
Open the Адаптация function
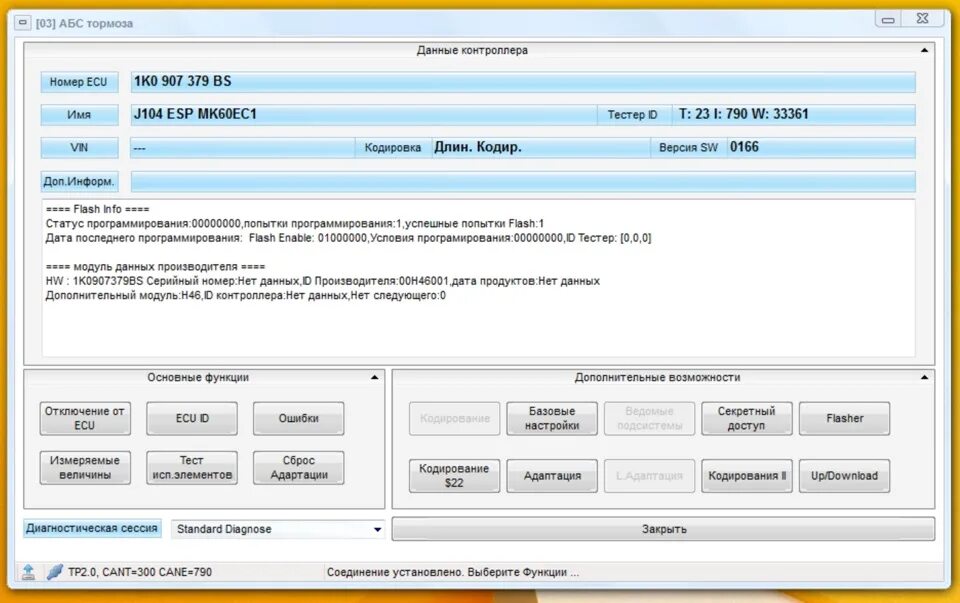[x=552, y=476]
